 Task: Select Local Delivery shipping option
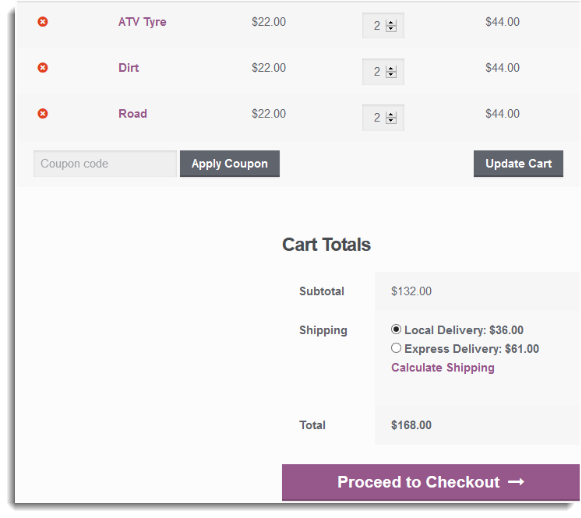(396, 329)
